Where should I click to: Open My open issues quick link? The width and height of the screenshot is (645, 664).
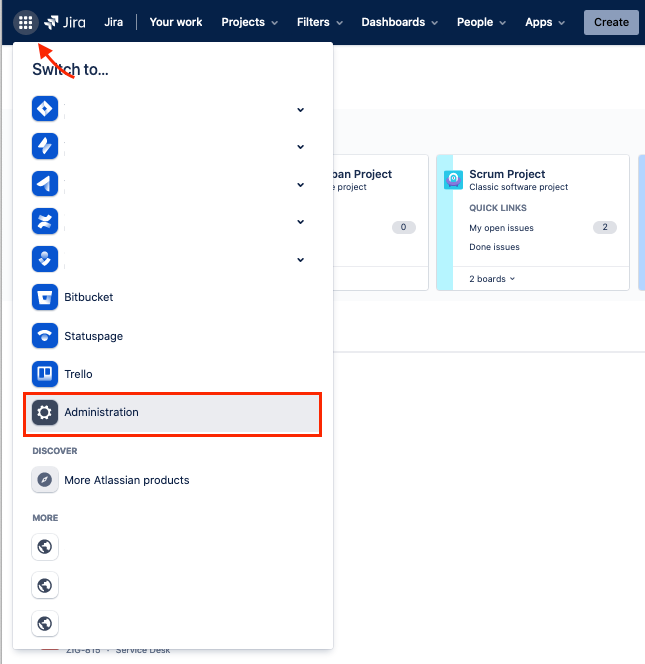click(501, 228)
